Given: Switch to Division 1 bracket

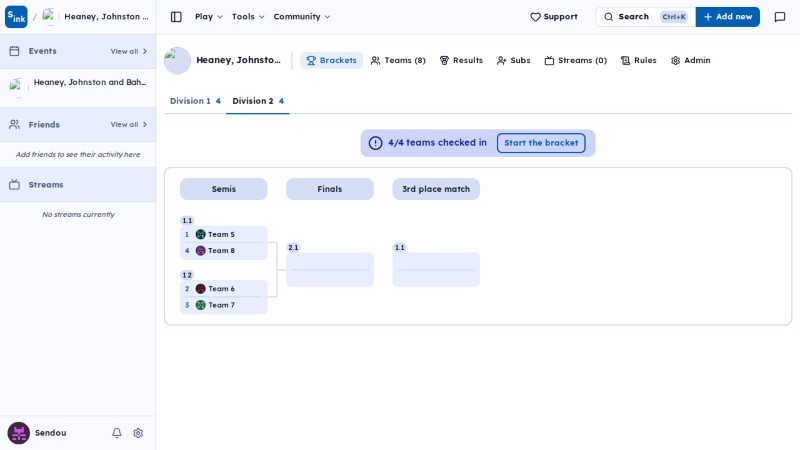Looking at the screenshot, I should click(195, 101).
